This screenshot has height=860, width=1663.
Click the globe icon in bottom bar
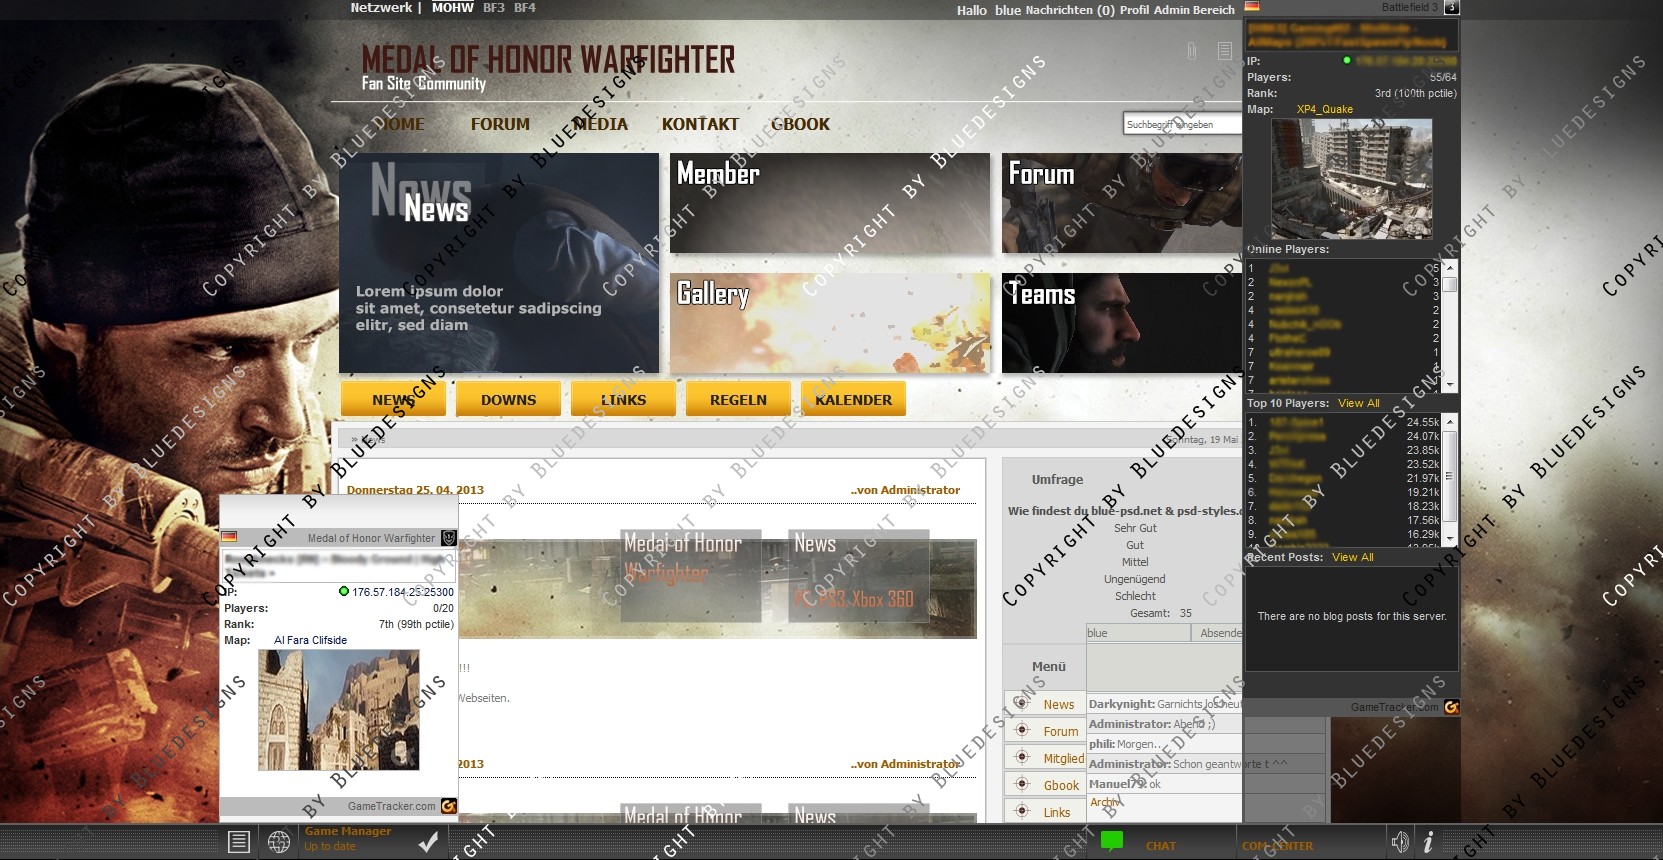pyautogui.click(x=279, y=842)
